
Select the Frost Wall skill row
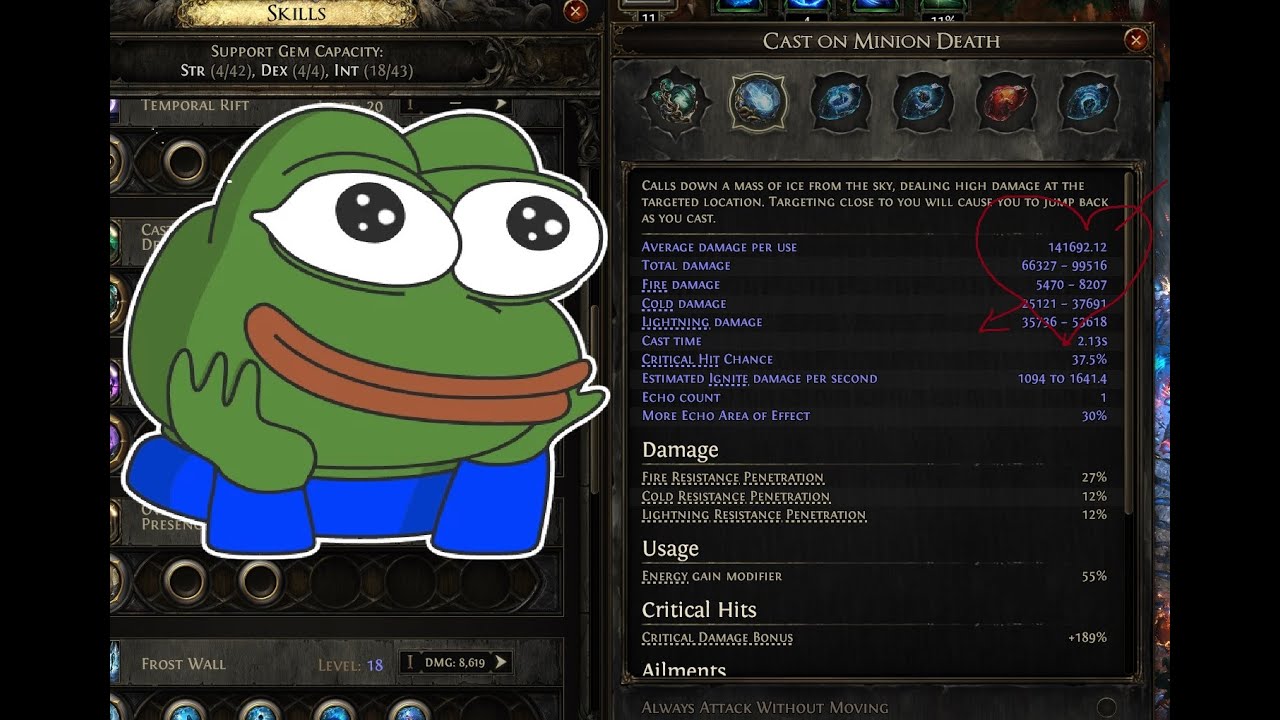tap(337, 662)
